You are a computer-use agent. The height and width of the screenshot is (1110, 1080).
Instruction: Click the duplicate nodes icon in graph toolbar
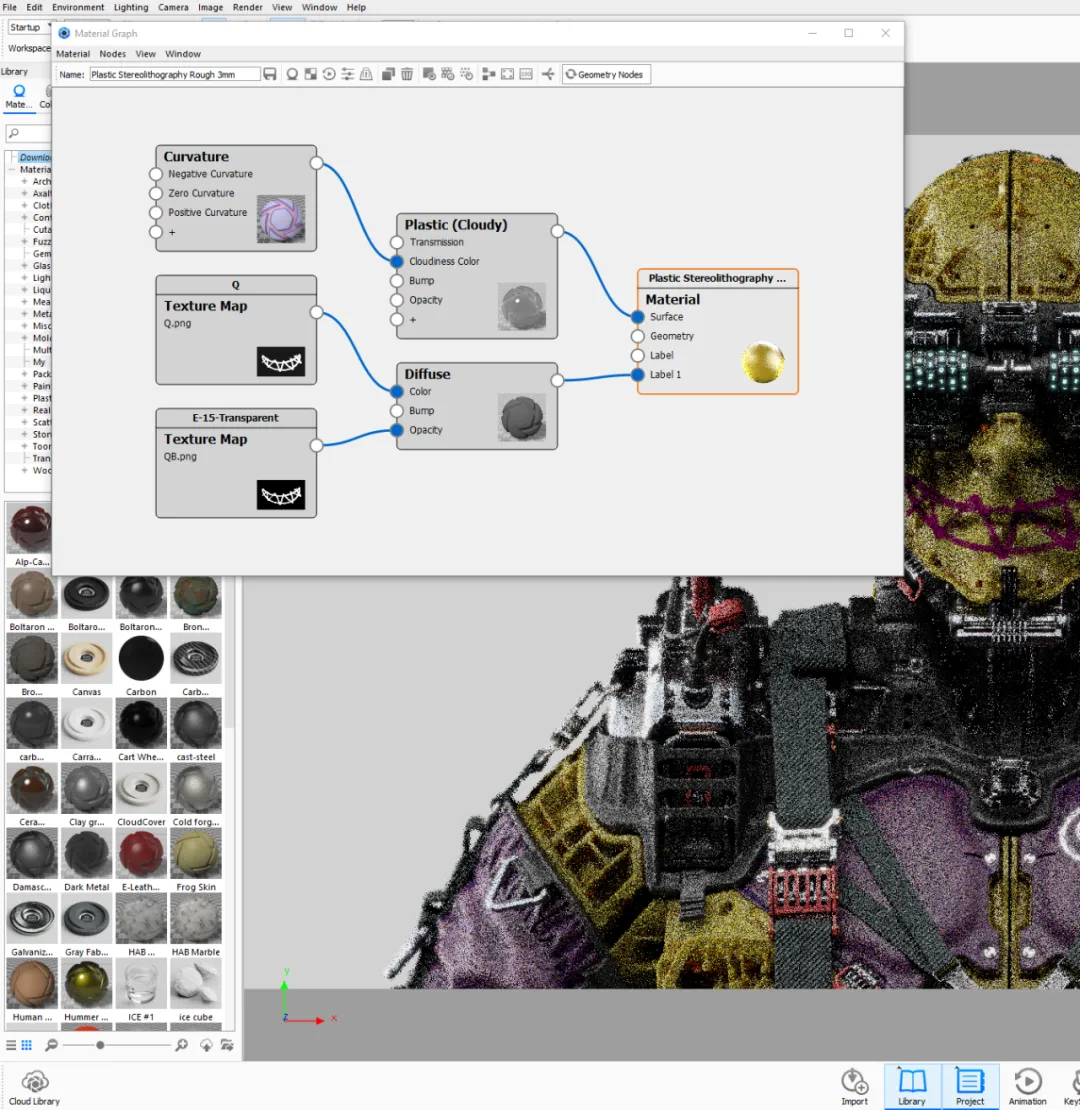pos(388,74)
